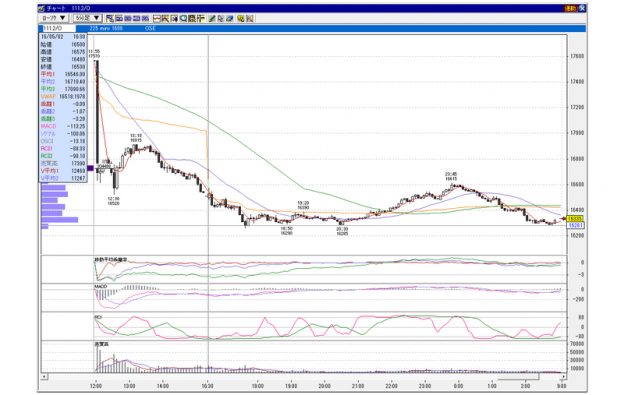Viewport: 624px width, 395px height.
Task: Click the orange linked-mode button in title bar
Action: 570,8
